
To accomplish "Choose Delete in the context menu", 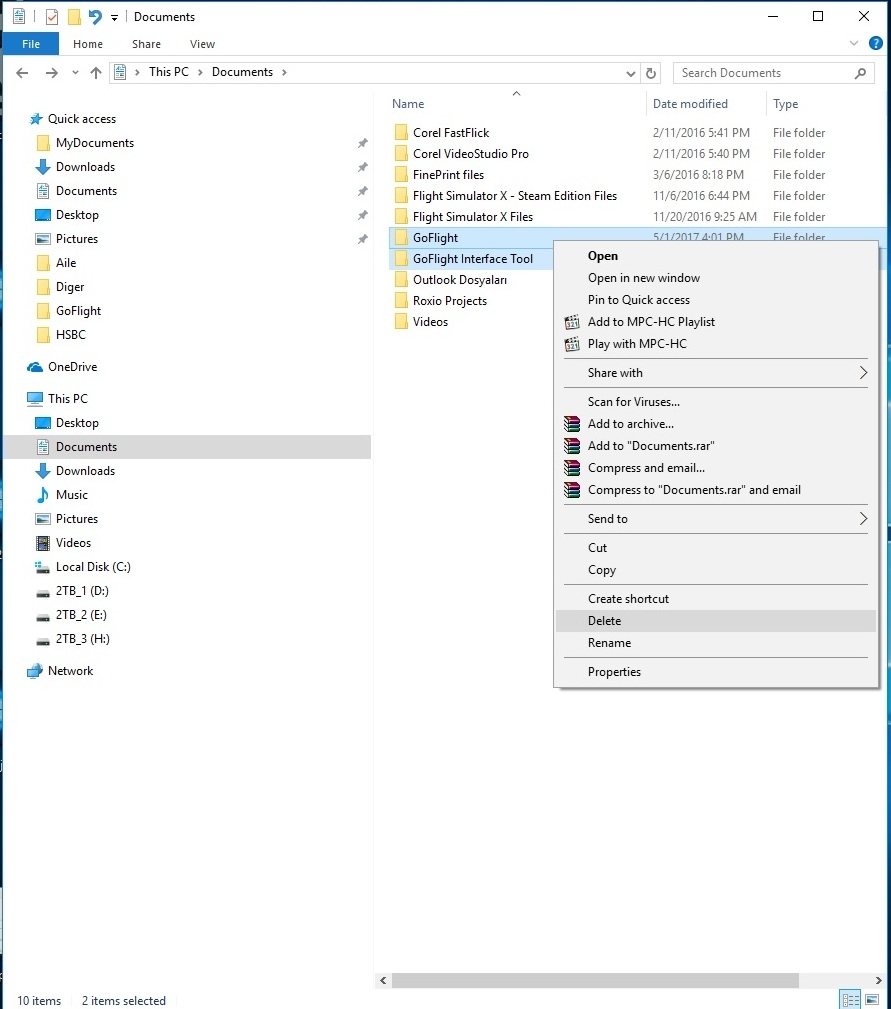I will pos(715,621).
